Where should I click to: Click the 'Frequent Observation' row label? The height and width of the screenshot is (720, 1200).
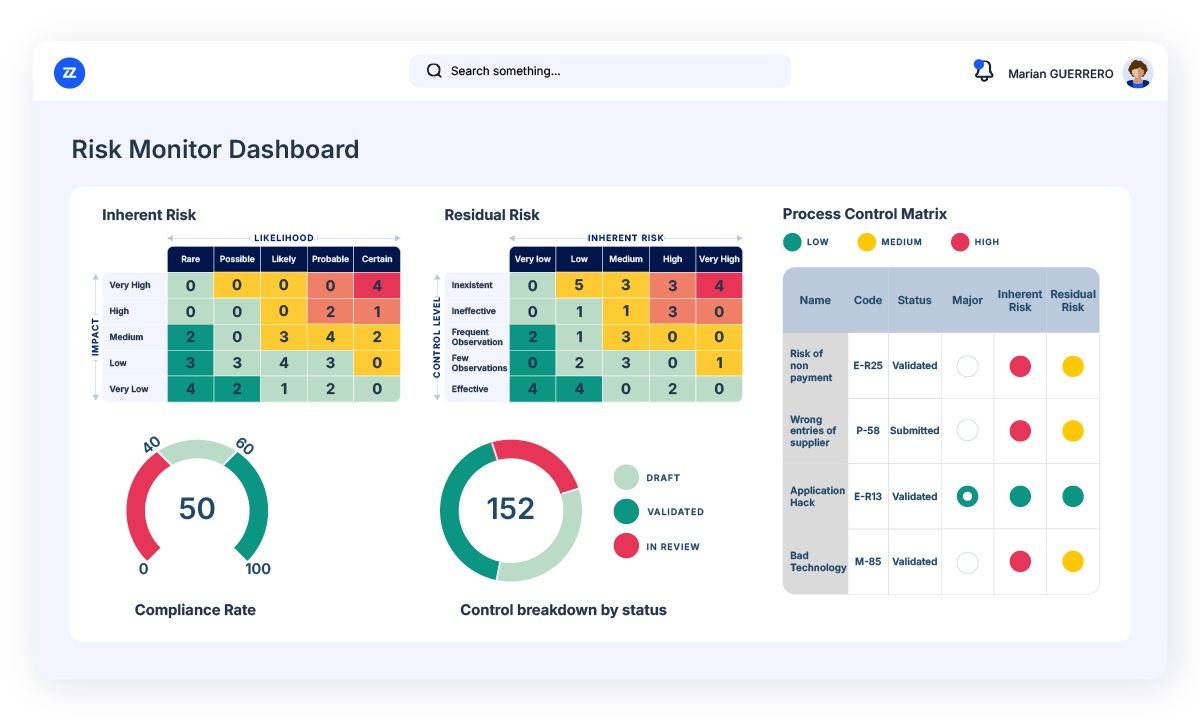click(477, 337)
